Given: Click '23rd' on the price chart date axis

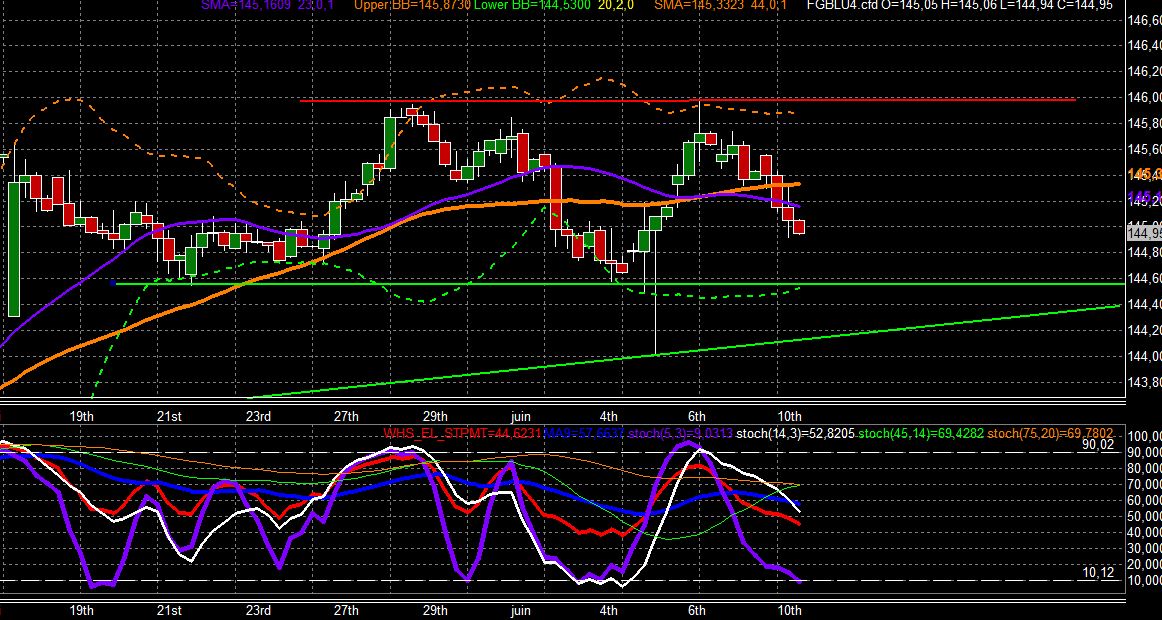Looking at the screenshot, I should (x=257, y=416).
